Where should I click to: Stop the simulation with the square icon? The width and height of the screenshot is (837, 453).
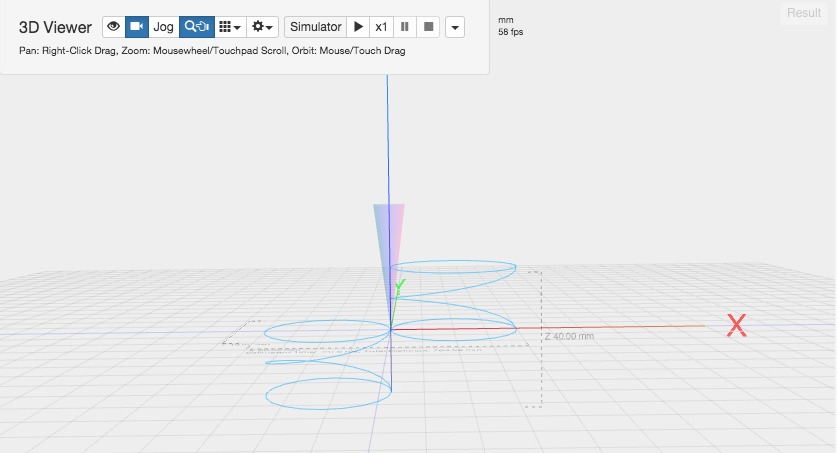click(x=428, y=27)
